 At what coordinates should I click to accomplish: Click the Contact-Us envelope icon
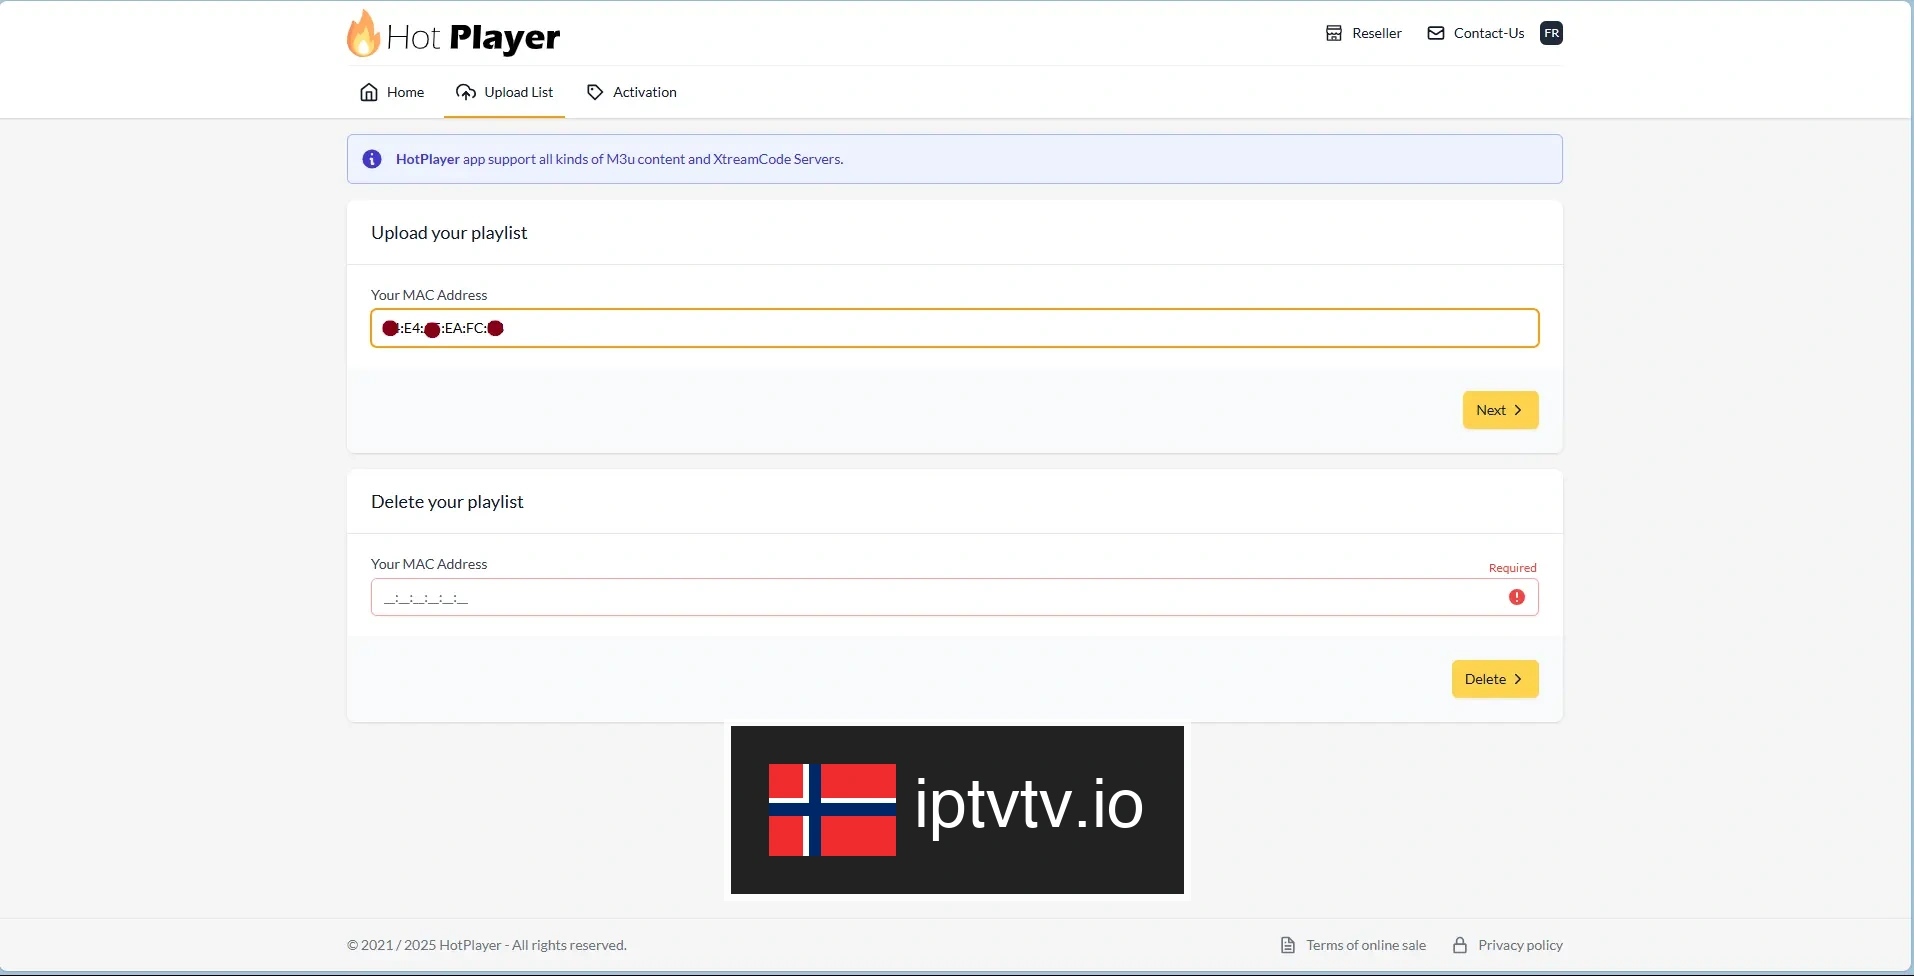1436,33
